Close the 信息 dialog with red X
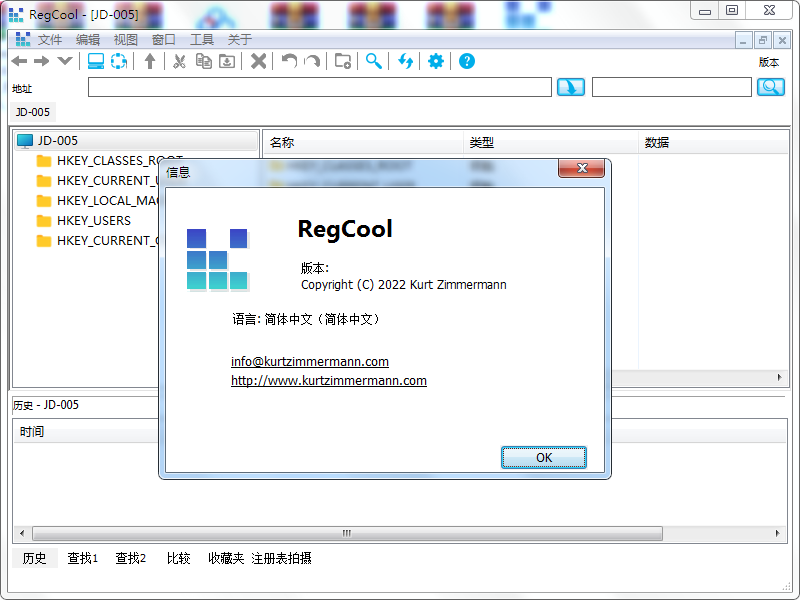 pos(582,168)
